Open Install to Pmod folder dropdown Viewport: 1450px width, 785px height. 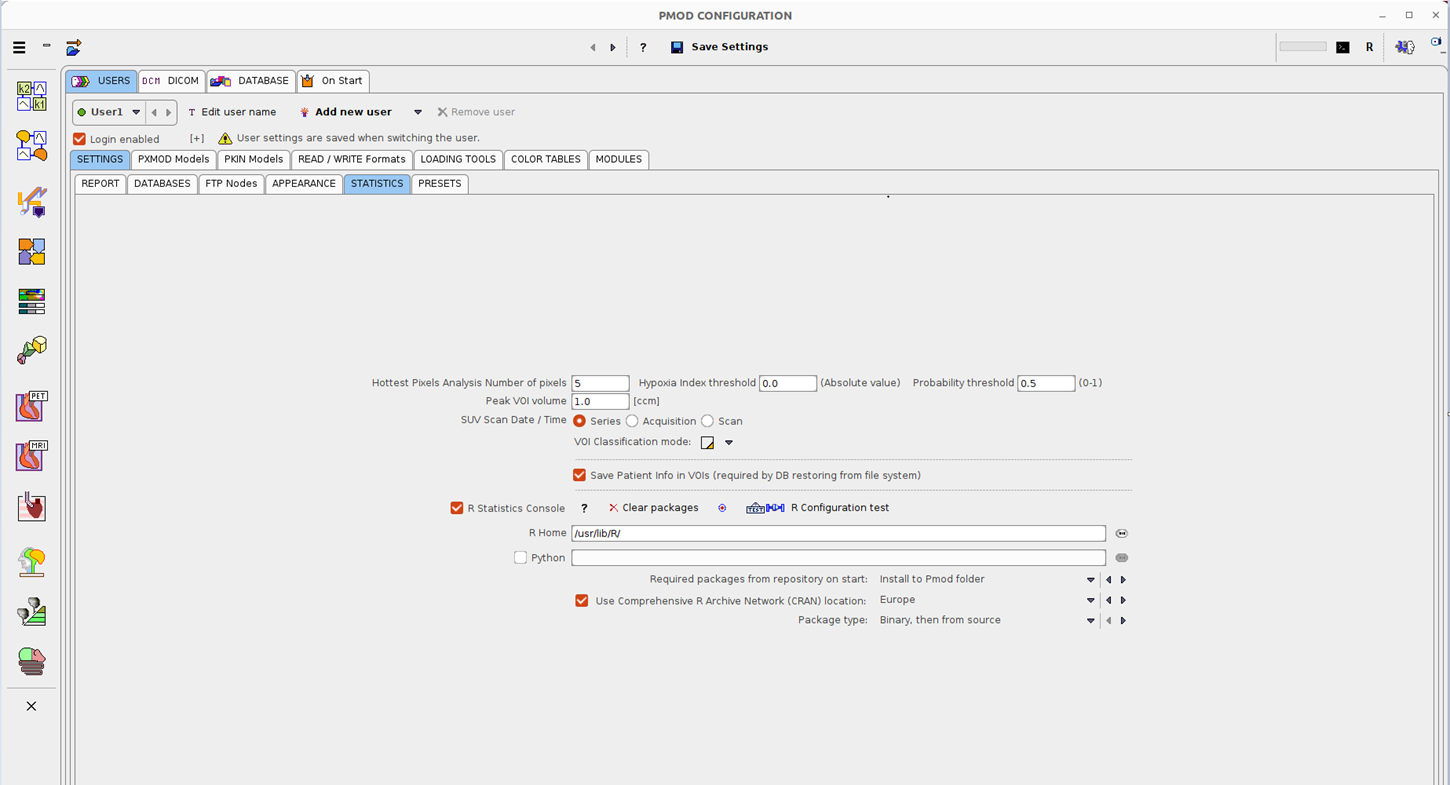coord(1090,580)
